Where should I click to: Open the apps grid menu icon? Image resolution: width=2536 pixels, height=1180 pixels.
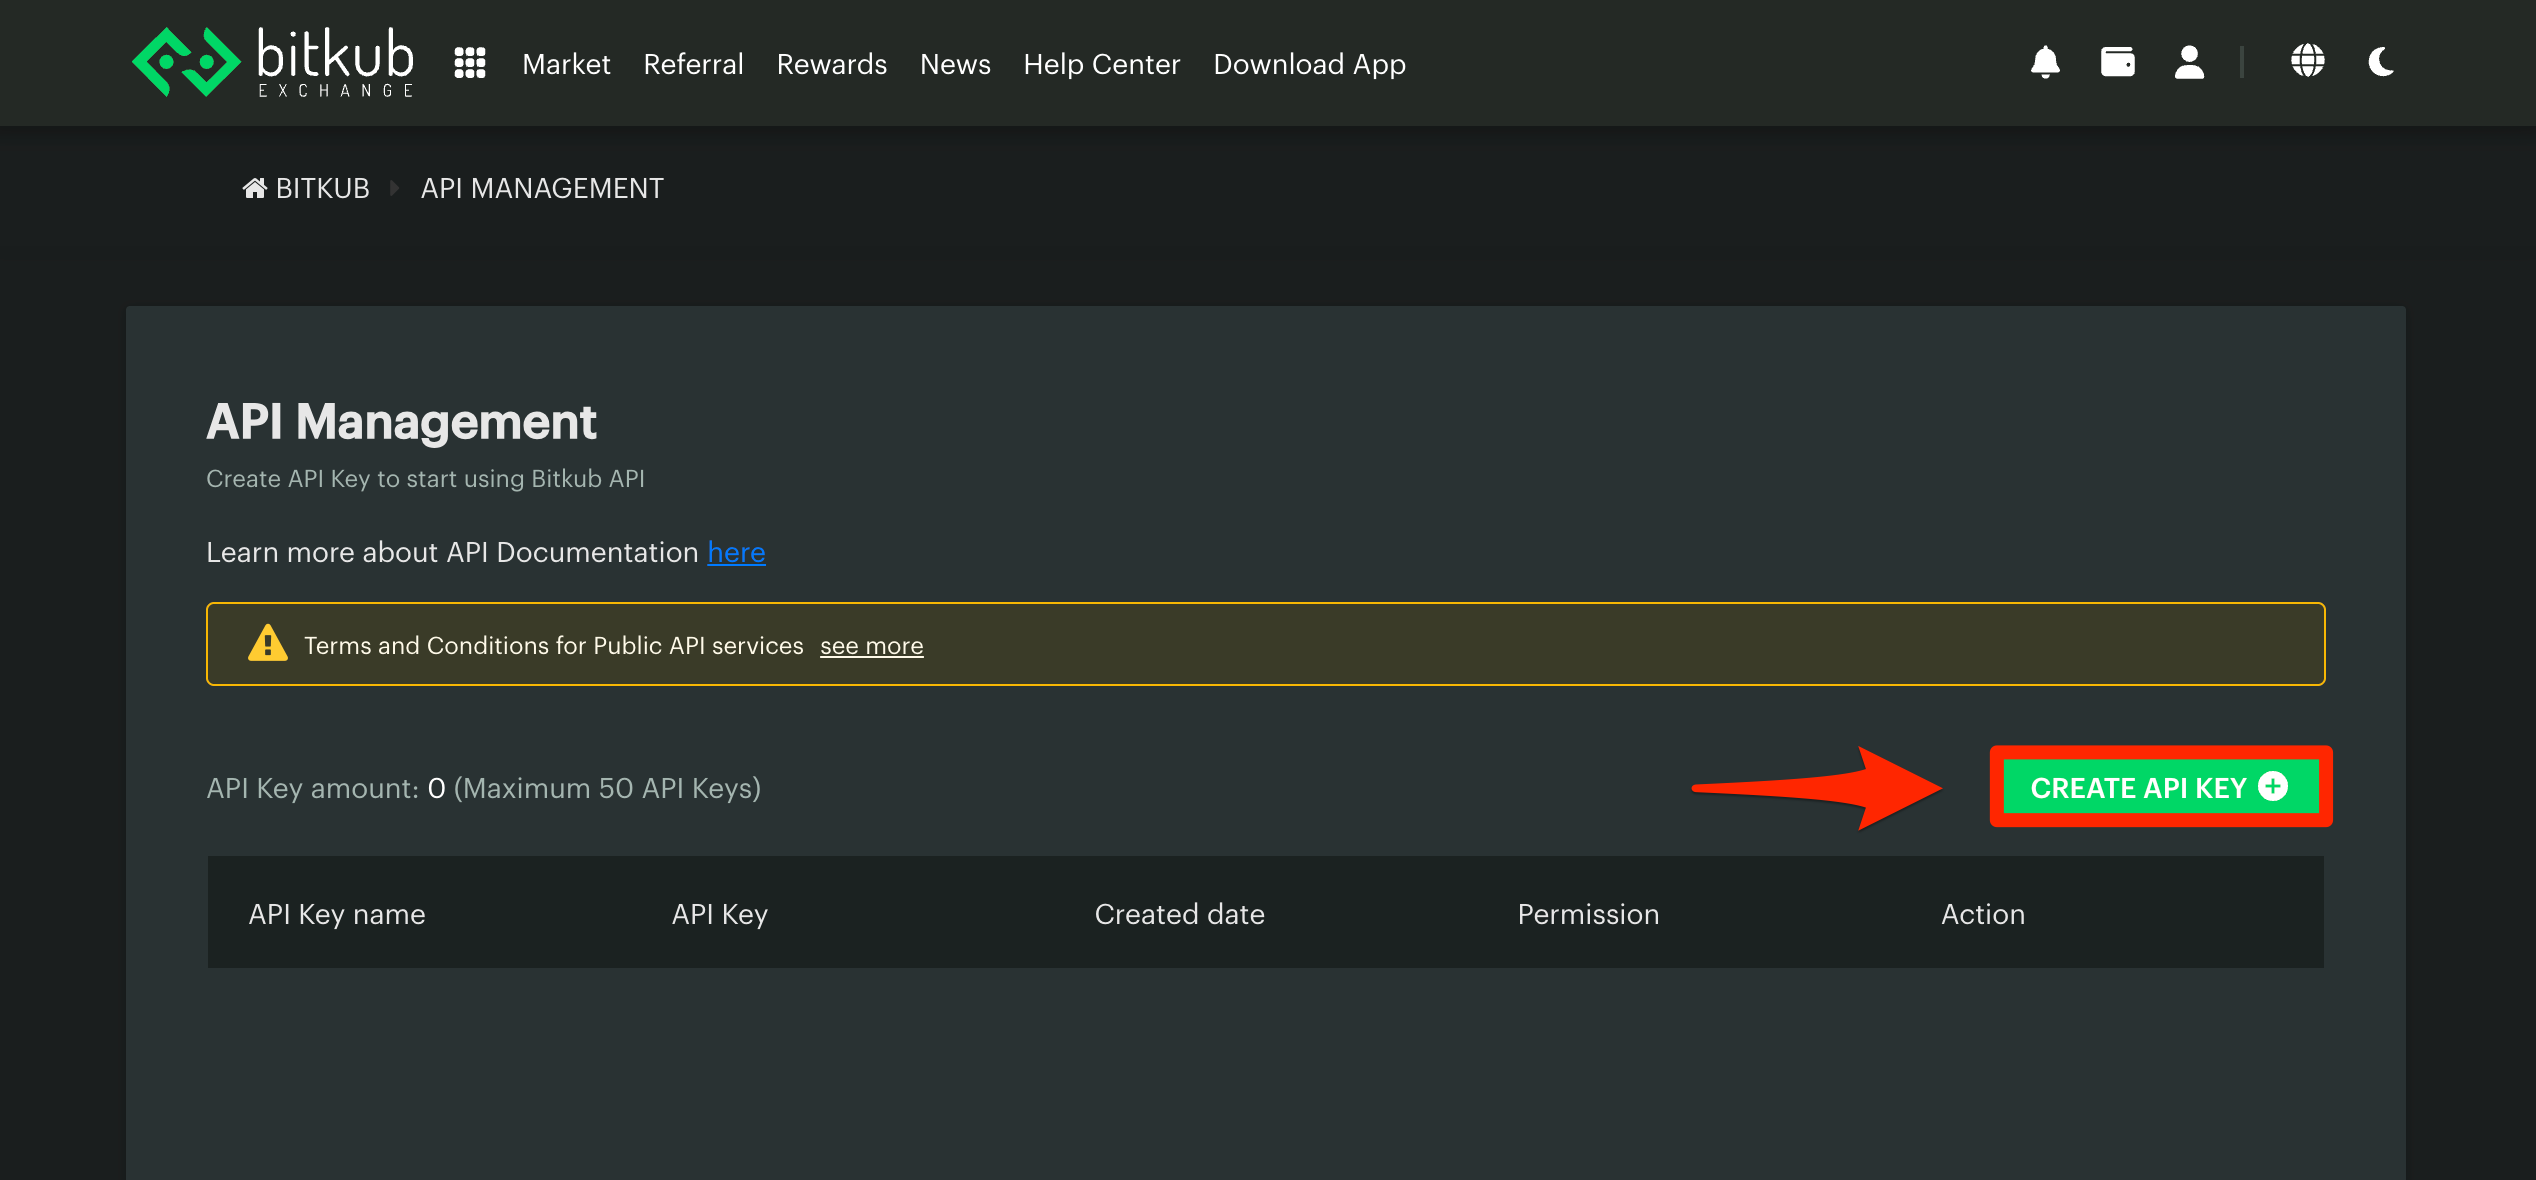coord(469,63)
